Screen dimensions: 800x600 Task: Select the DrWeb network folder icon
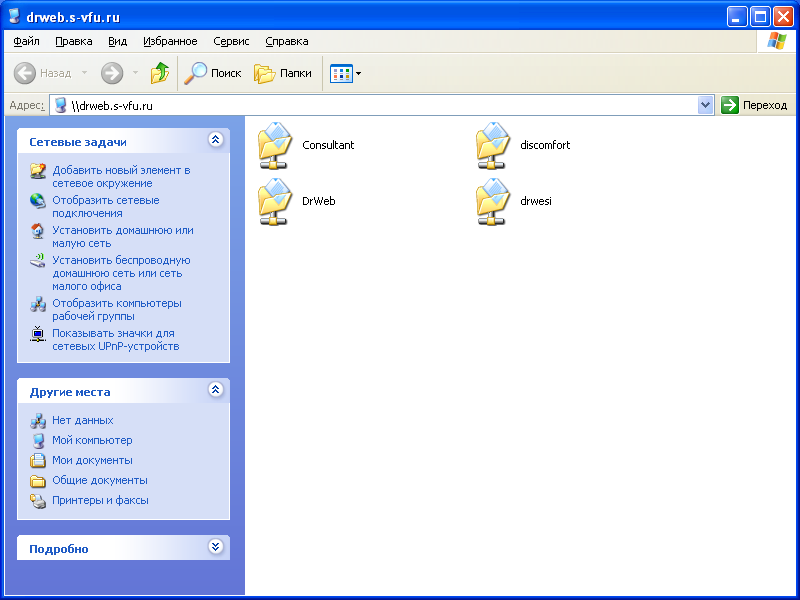pyautogui.click(x=275, y=202)
